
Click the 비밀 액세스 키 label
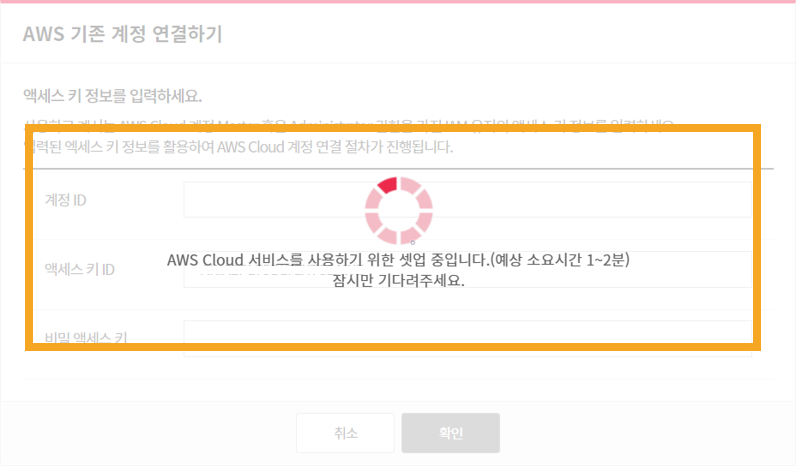[86, 338]
